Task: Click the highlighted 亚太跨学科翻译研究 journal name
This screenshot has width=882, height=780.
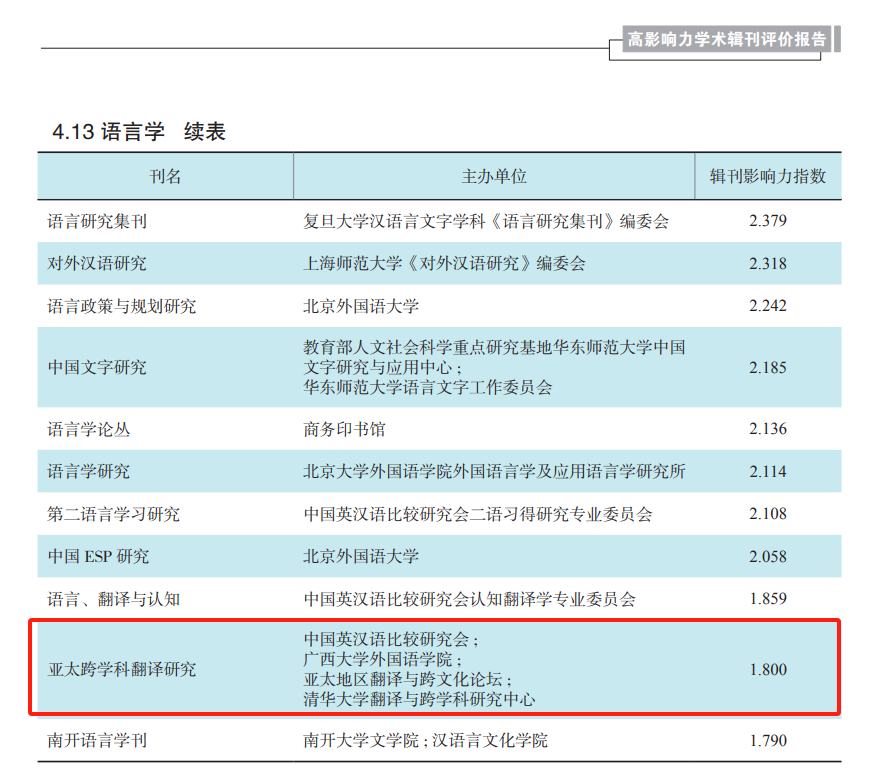Action: (x=122, y=669)
